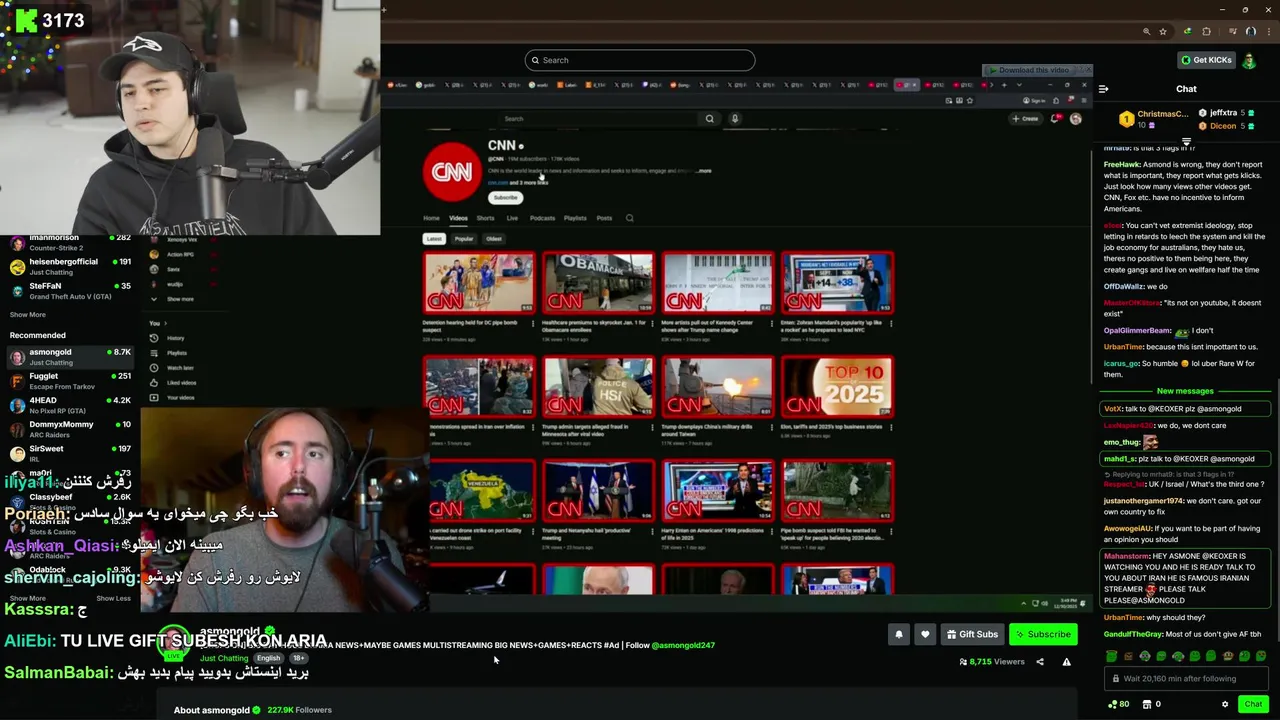Open Fugglet recommended channel
Viewport: 1280px width, 720px height.
70,381
